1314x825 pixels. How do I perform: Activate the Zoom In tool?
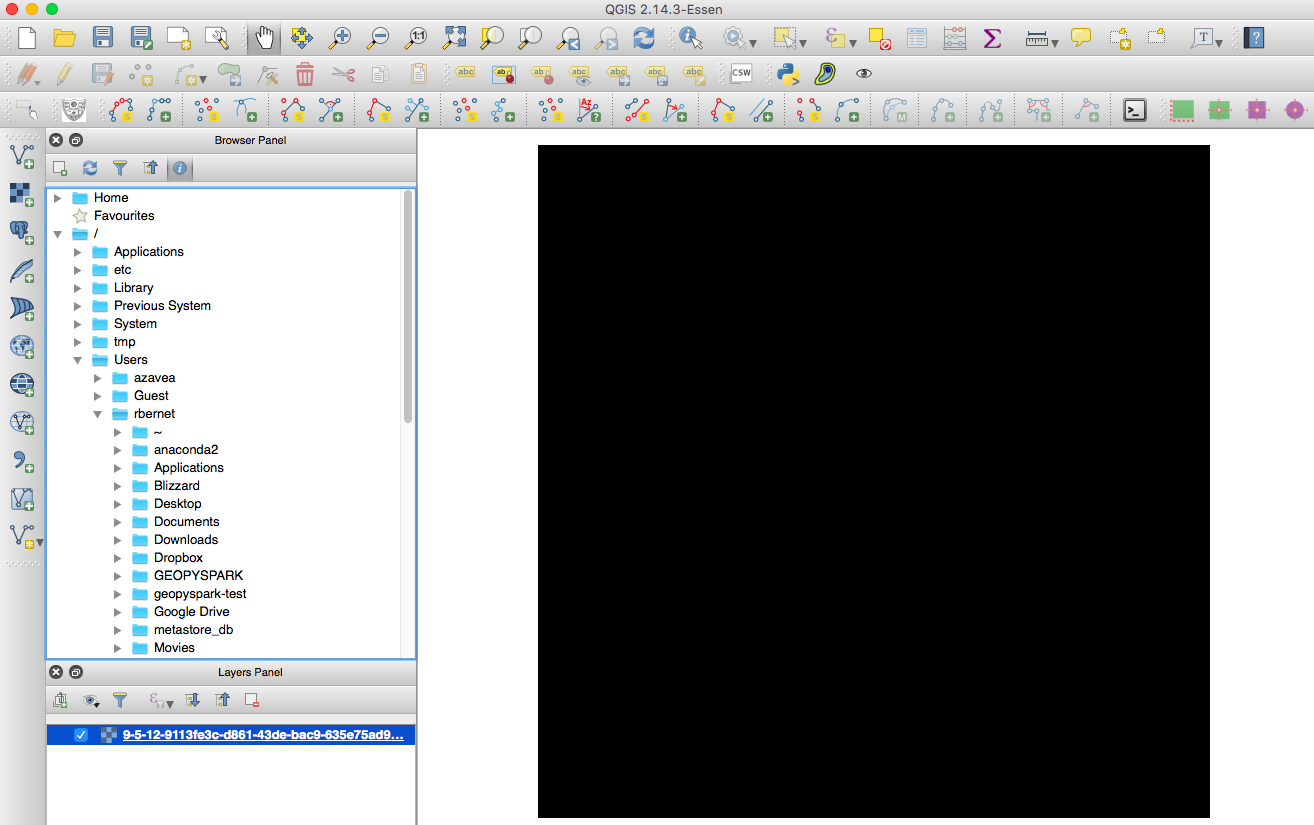pyautogui.click(x=339, y=38)
